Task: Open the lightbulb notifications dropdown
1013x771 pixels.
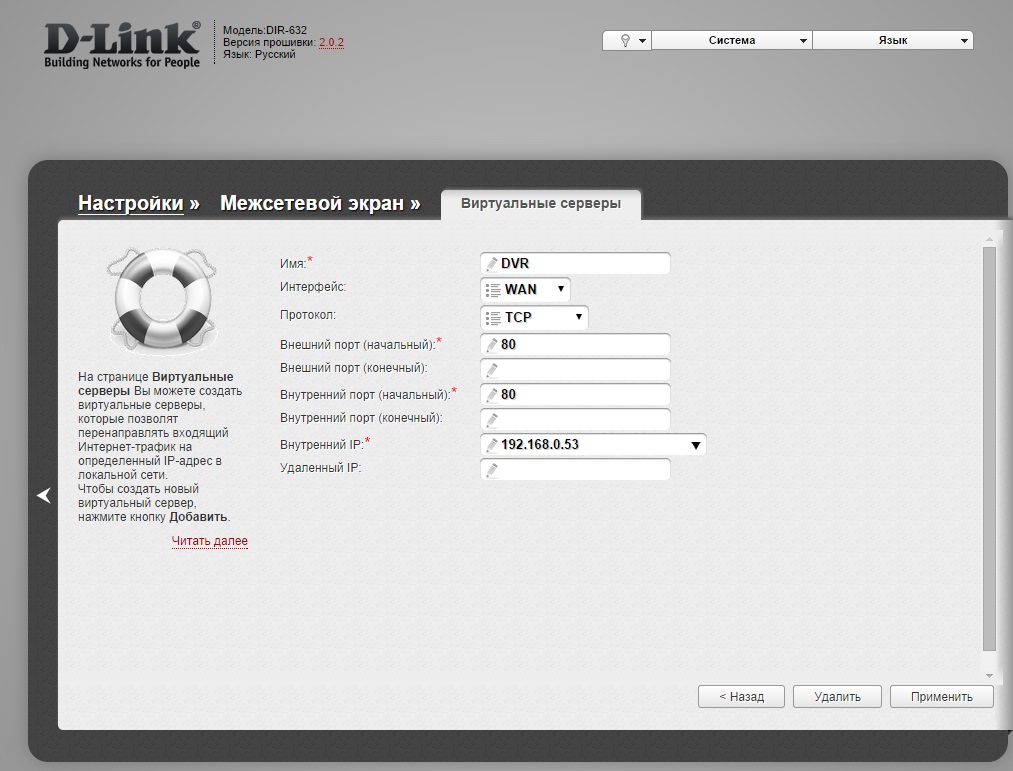Action: (627, 40)
